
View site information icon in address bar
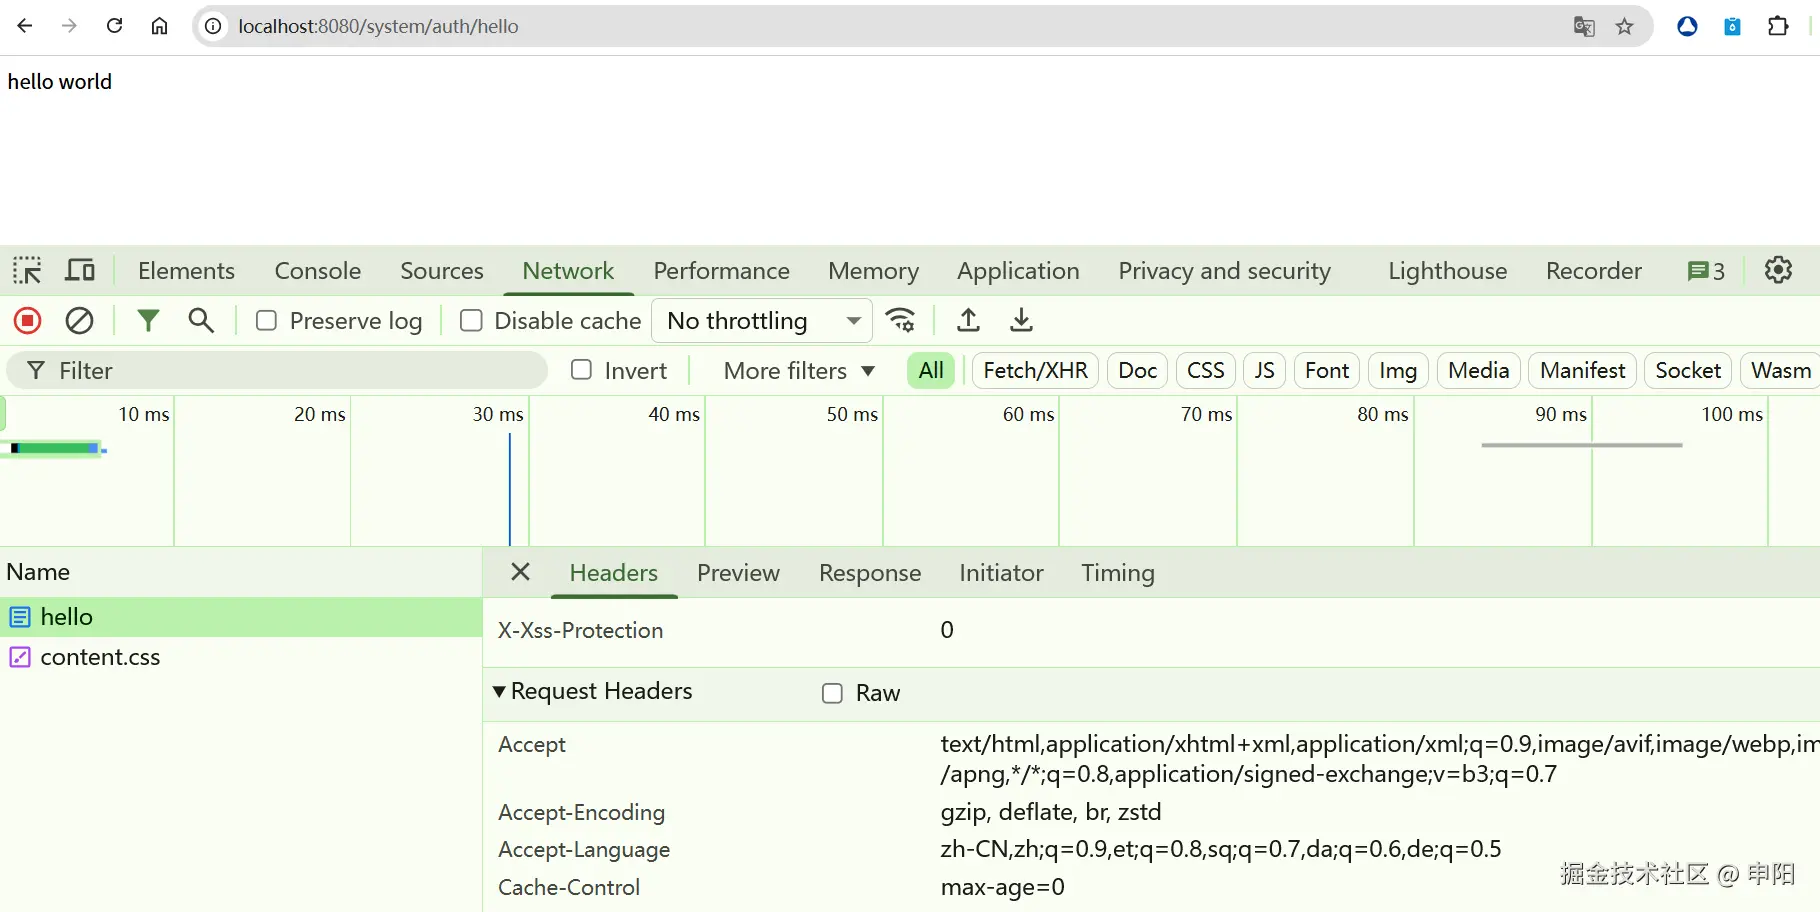click(213, 26)
